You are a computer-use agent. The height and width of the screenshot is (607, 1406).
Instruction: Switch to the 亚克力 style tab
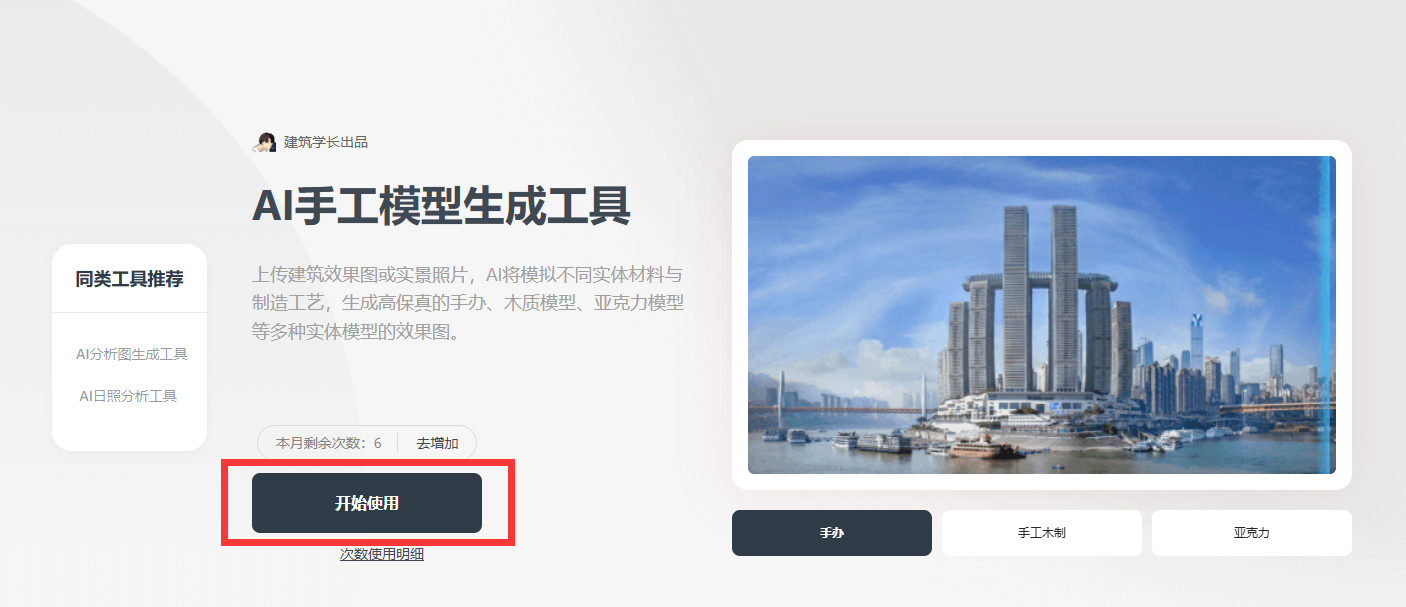point(1252,533)
